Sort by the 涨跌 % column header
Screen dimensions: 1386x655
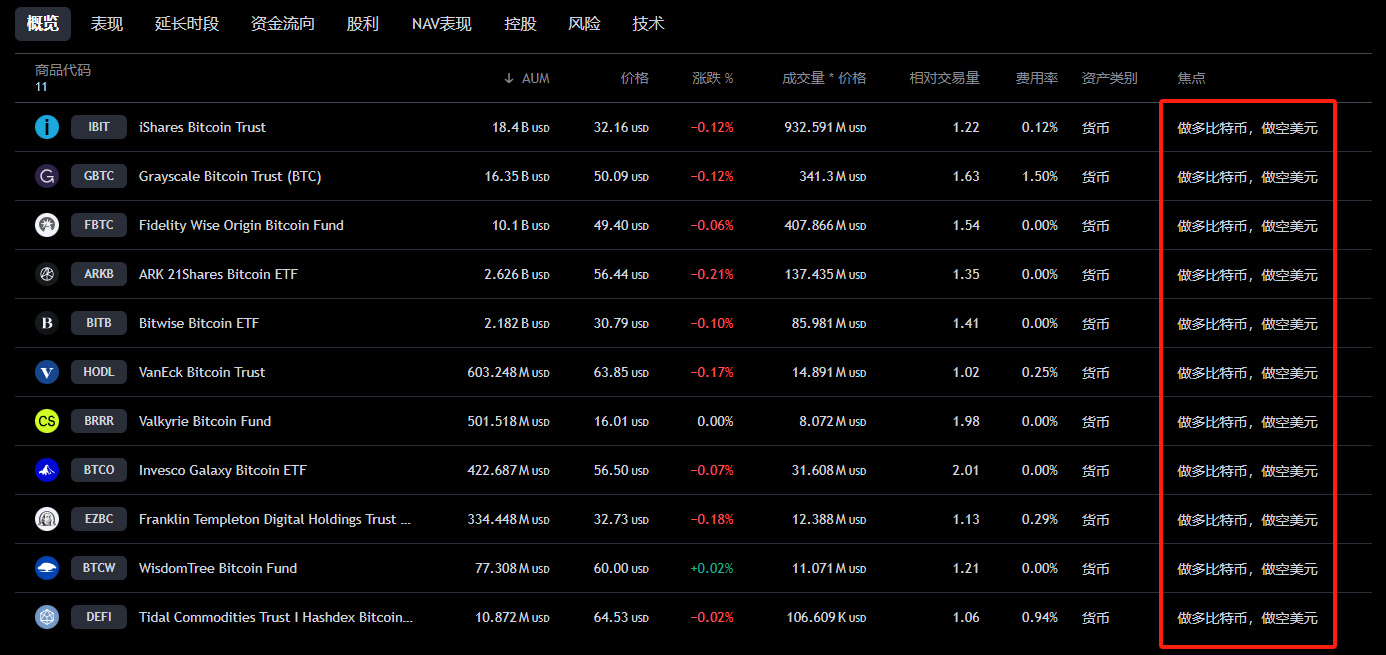pyautogui.click(x=713, y=78)
